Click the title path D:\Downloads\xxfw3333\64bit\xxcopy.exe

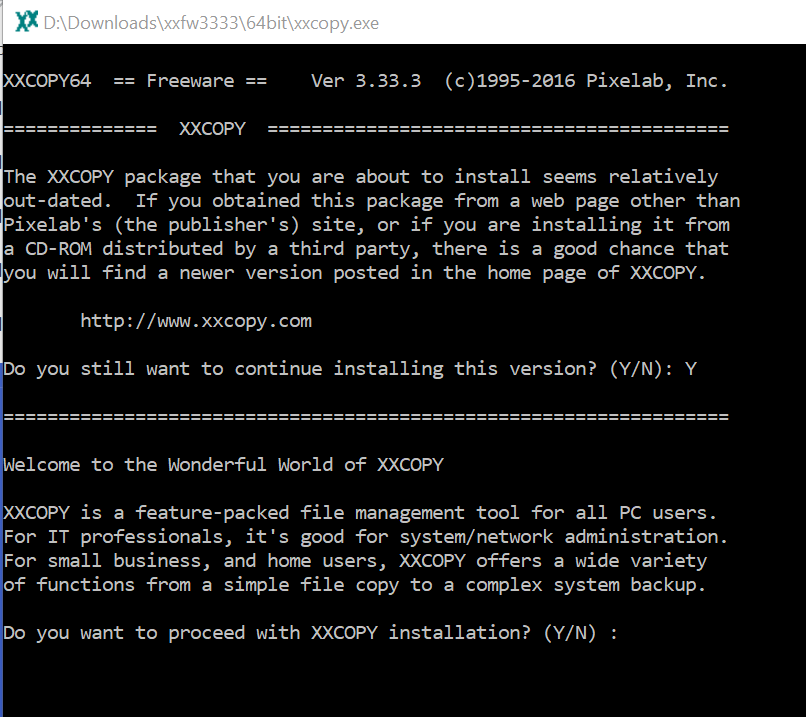pyautogui.click(x=211, y=23)
